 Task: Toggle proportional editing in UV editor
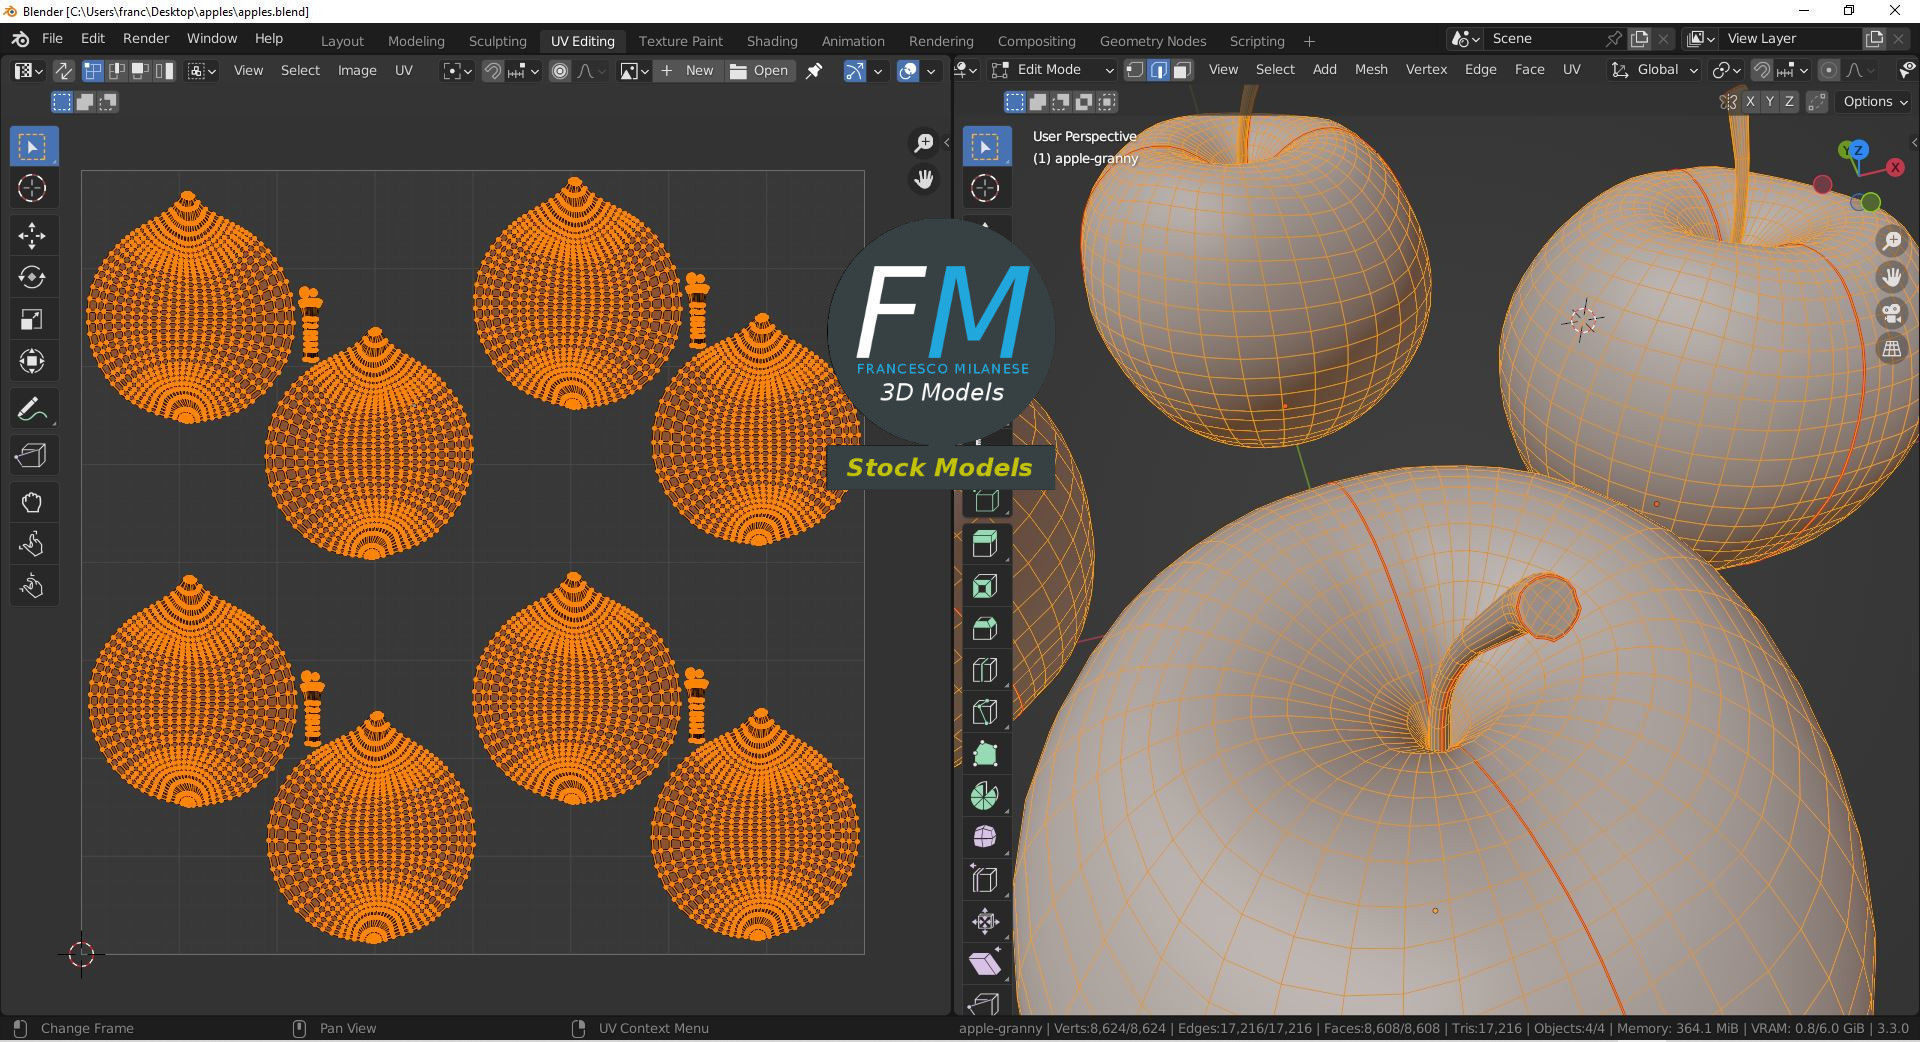[x=560, y=71]
